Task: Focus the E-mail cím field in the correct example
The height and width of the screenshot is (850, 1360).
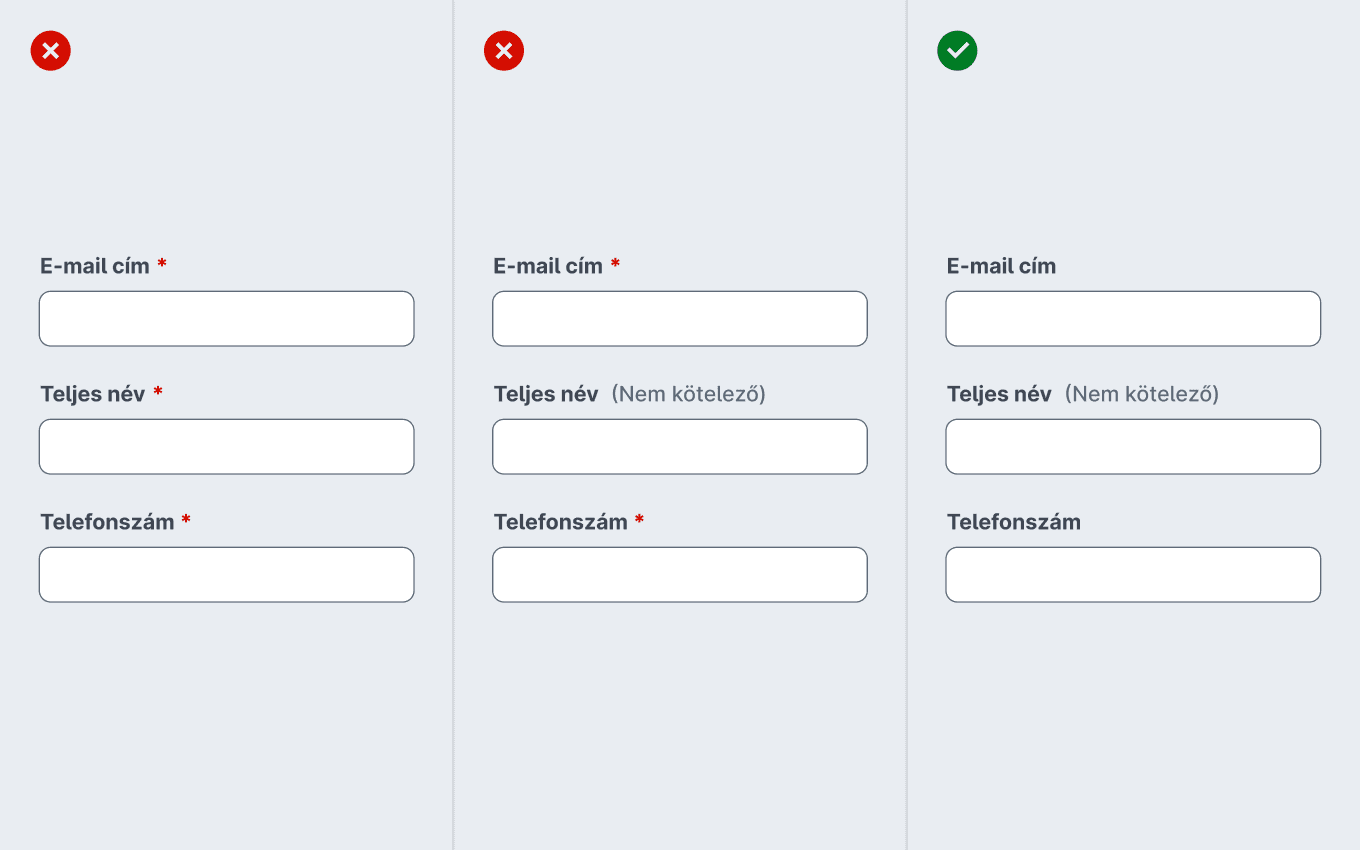Action: [1133, 319]
